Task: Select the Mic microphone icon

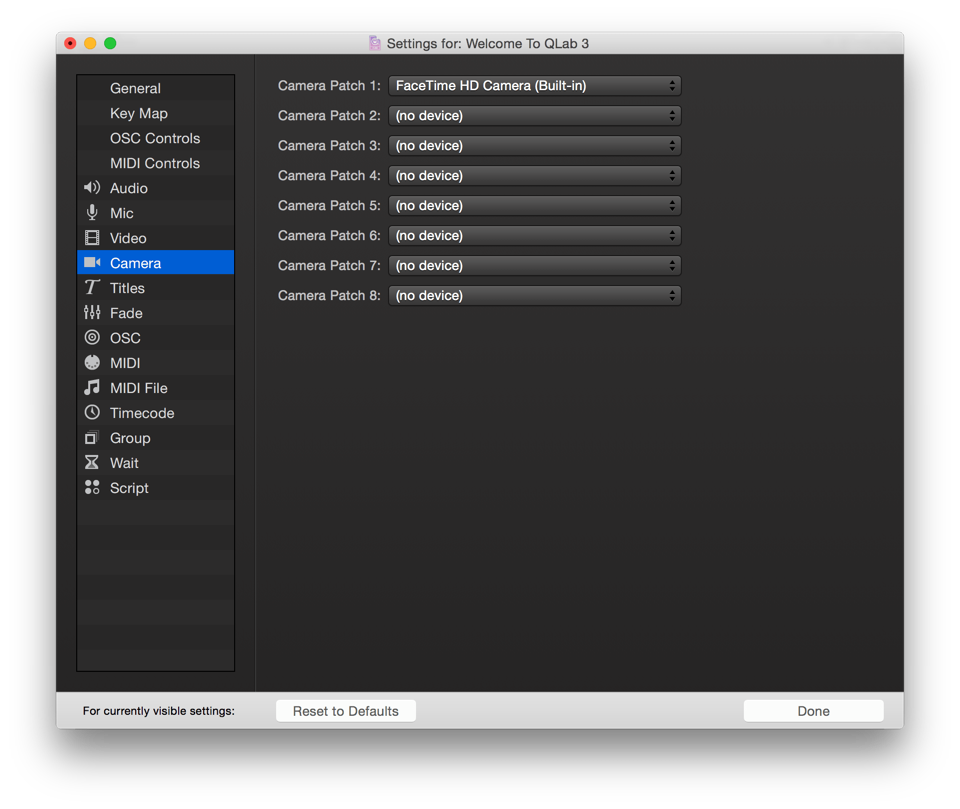Action: click(x=92, y=213)
